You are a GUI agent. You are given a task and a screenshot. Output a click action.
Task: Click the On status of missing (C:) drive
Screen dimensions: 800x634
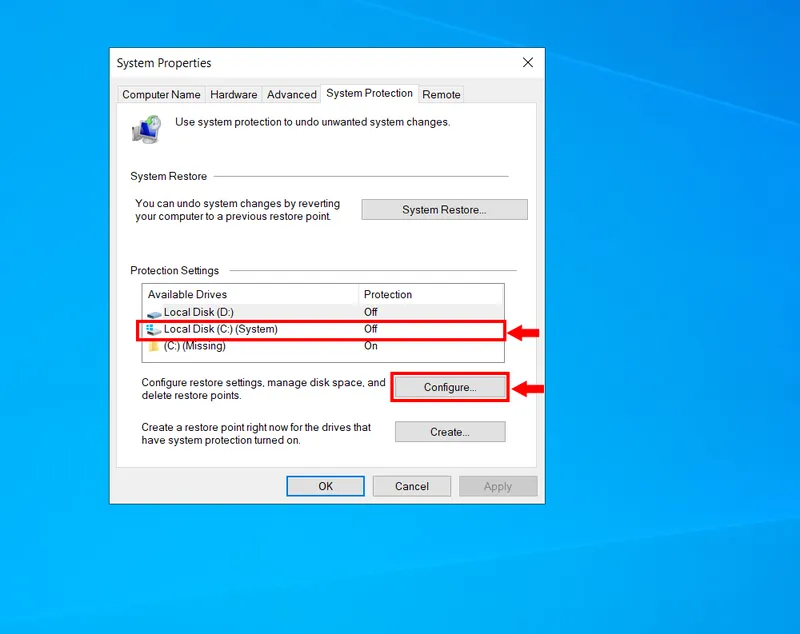click(371, 346)
